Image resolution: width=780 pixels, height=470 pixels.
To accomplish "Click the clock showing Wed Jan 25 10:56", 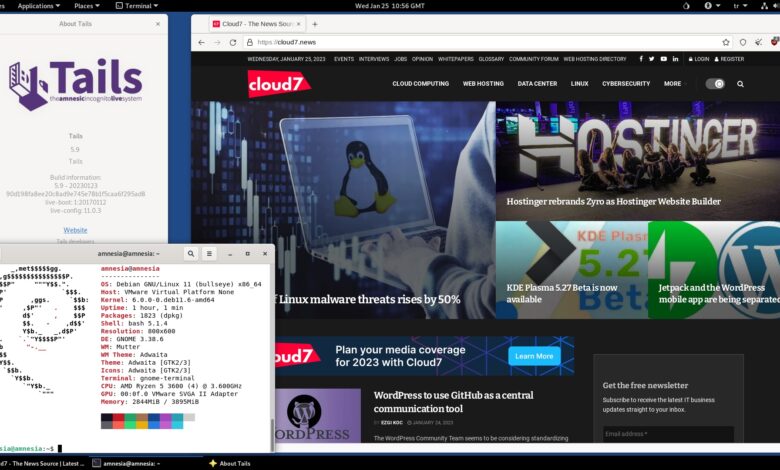I will click(x=390, y=6).
